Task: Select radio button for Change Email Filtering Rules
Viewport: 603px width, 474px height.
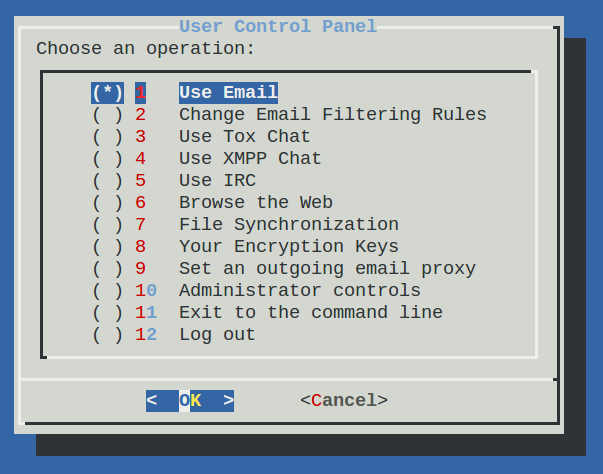Action: point(107,115)
